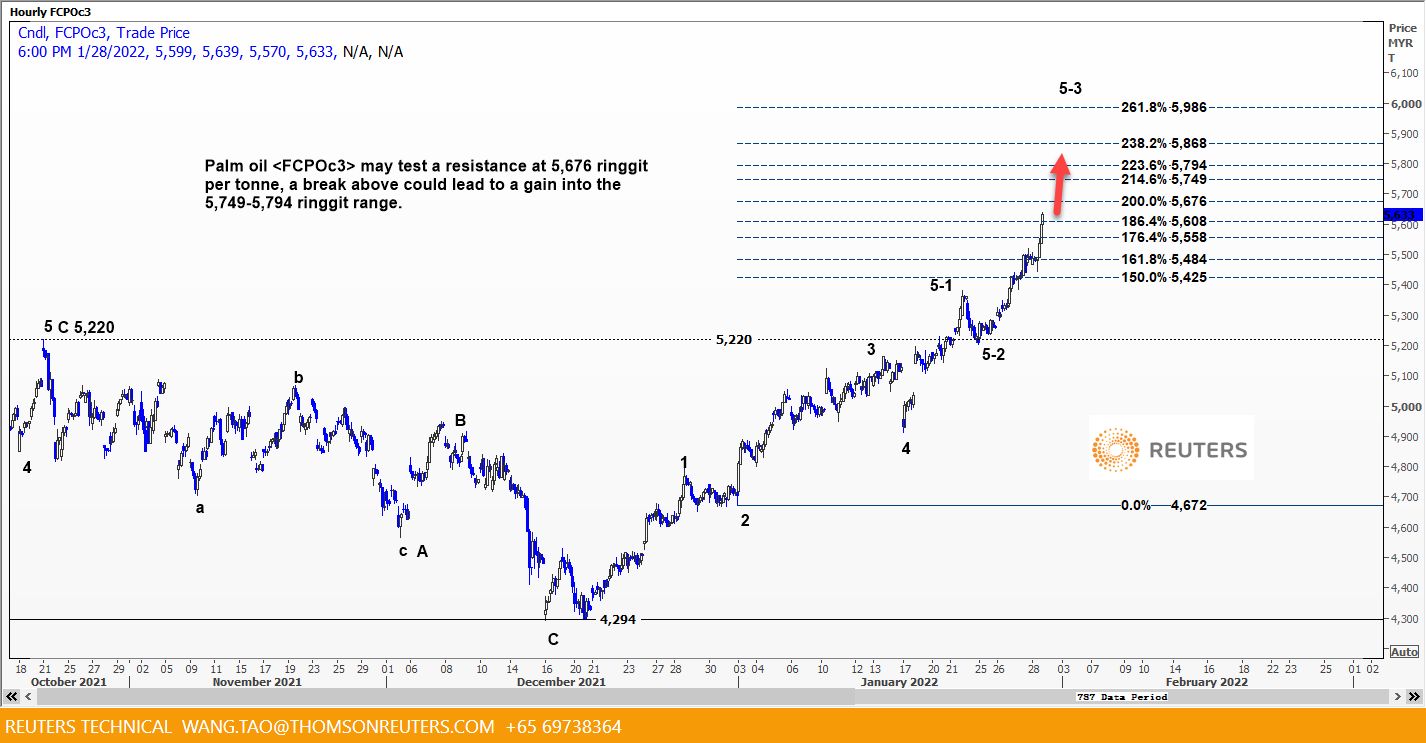Click the Cndl, FCPOc3, Trade Price legend line
The width and height of the screenshot is (1426, 743).
(104, 33)
